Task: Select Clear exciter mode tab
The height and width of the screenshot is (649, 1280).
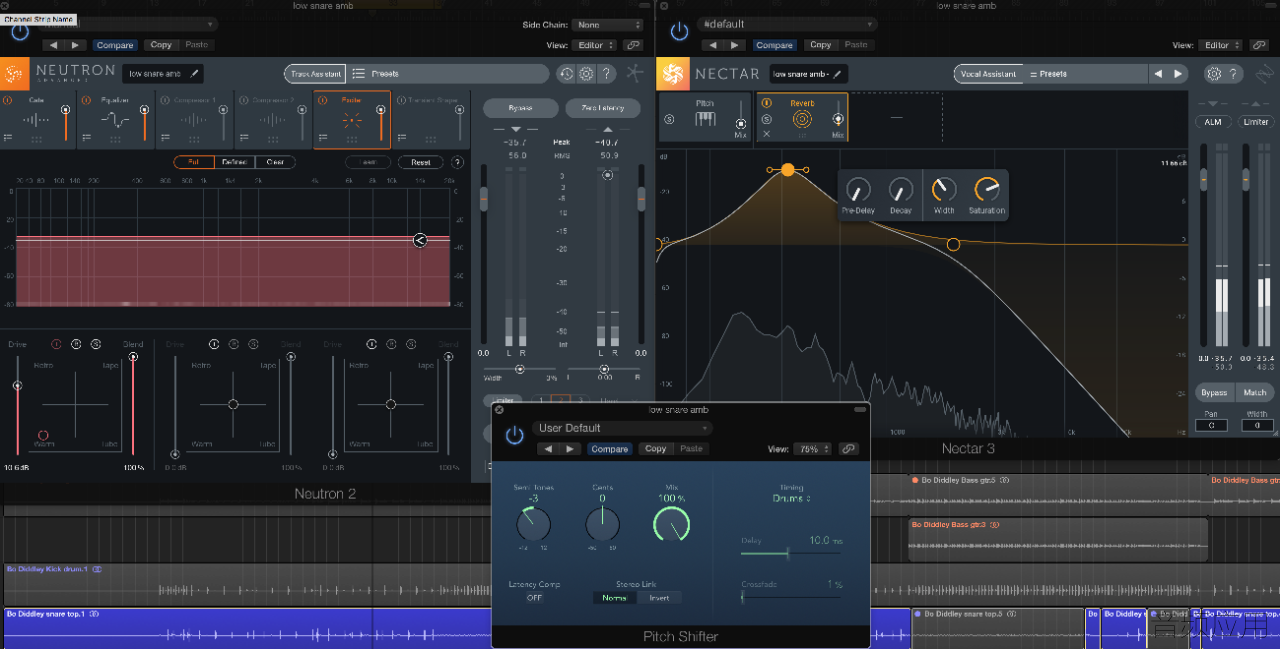Action: click(275, 162)
